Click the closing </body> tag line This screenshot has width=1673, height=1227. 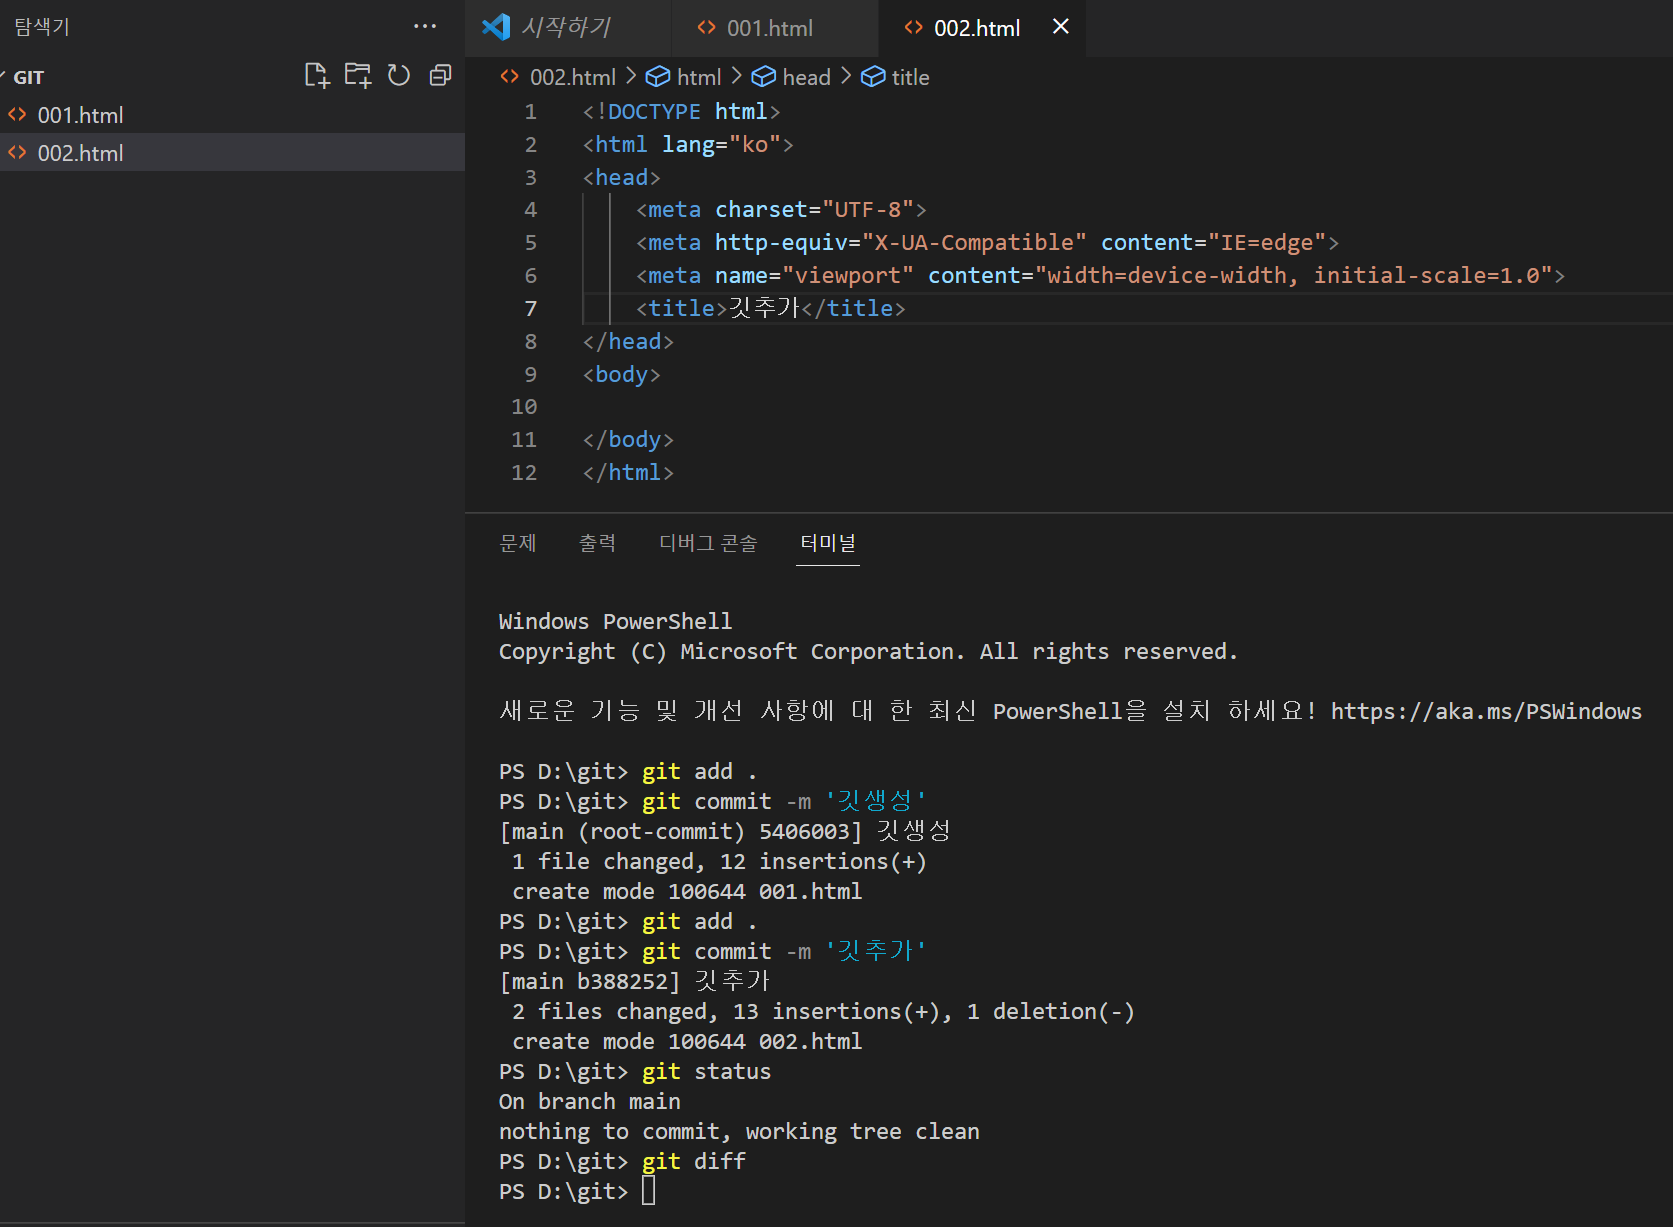(628, 440)
